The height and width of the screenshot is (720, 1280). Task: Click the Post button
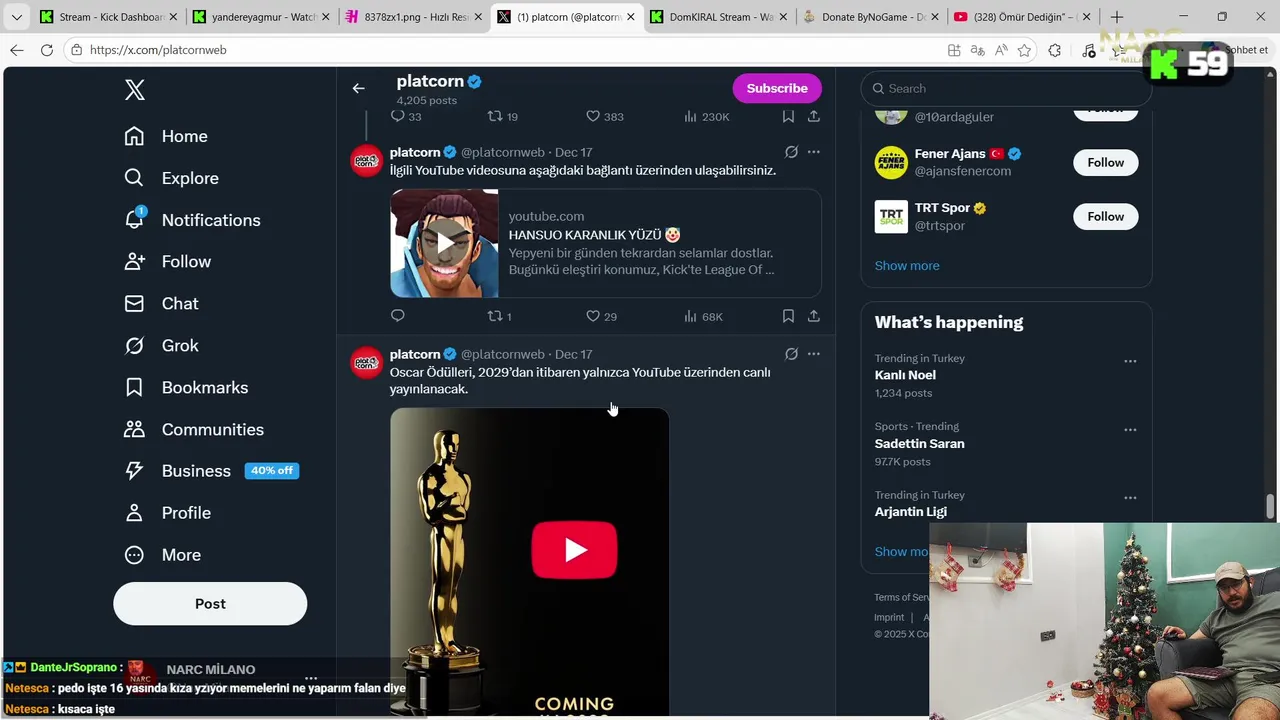pyautogui.click(x=210, y=604)
